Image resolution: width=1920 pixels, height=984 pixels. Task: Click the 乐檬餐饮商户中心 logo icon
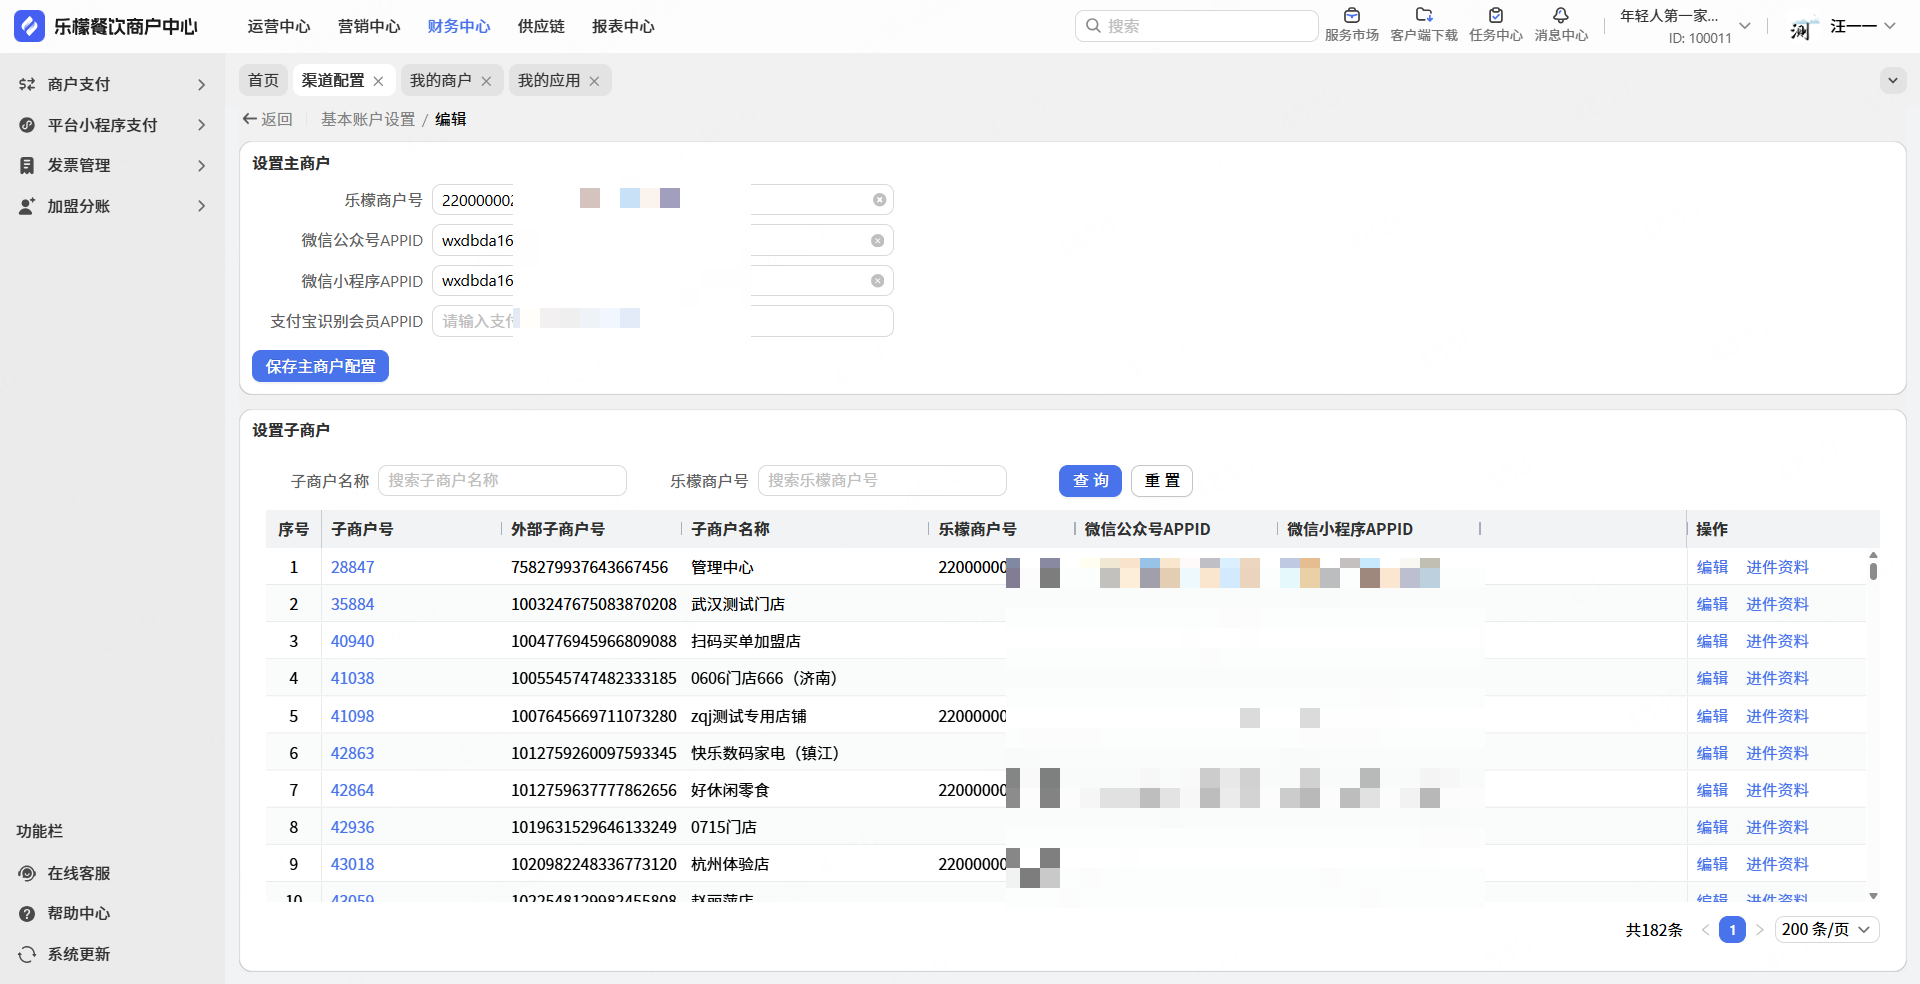click(29, 26)
